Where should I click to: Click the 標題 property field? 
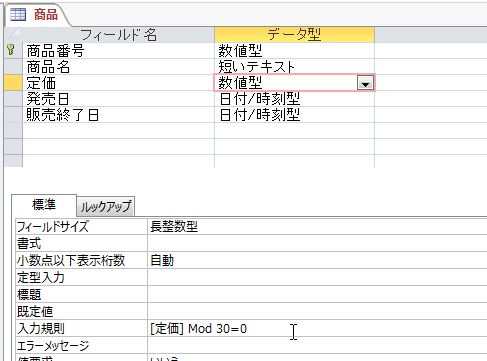317,294
